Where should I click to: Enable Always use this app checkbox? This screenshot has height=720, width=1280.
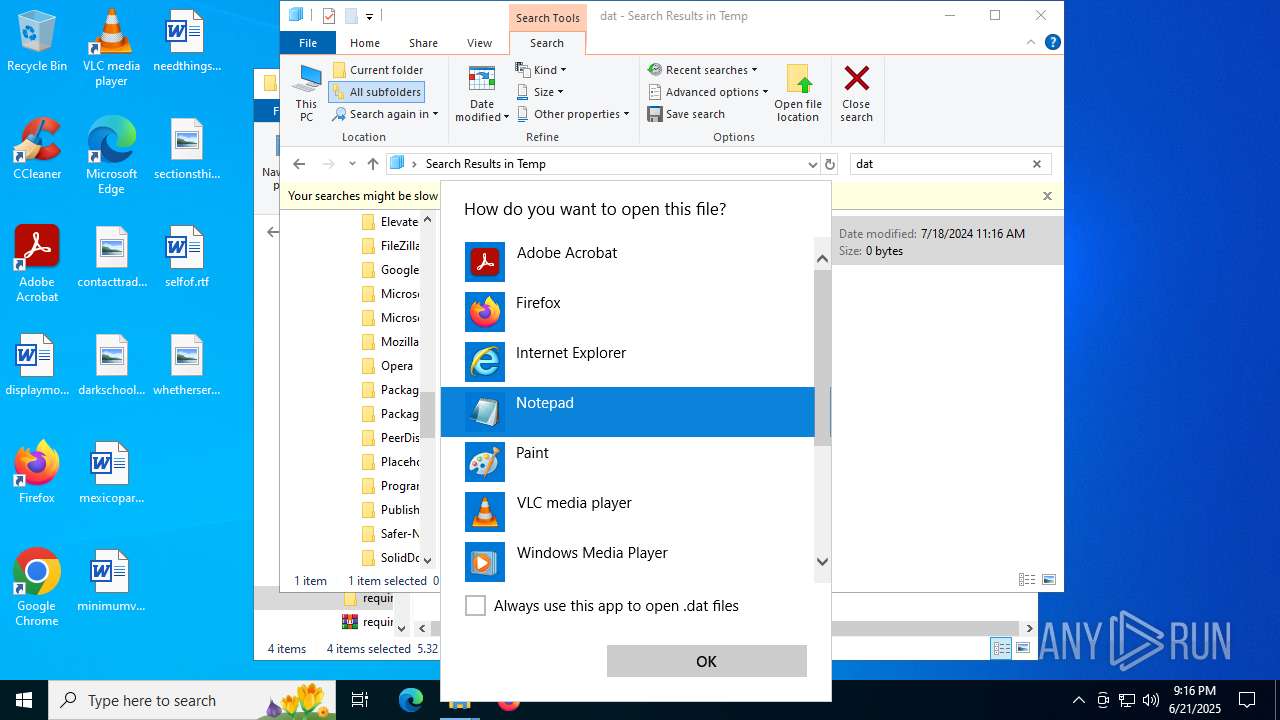[x=476, y=606]
